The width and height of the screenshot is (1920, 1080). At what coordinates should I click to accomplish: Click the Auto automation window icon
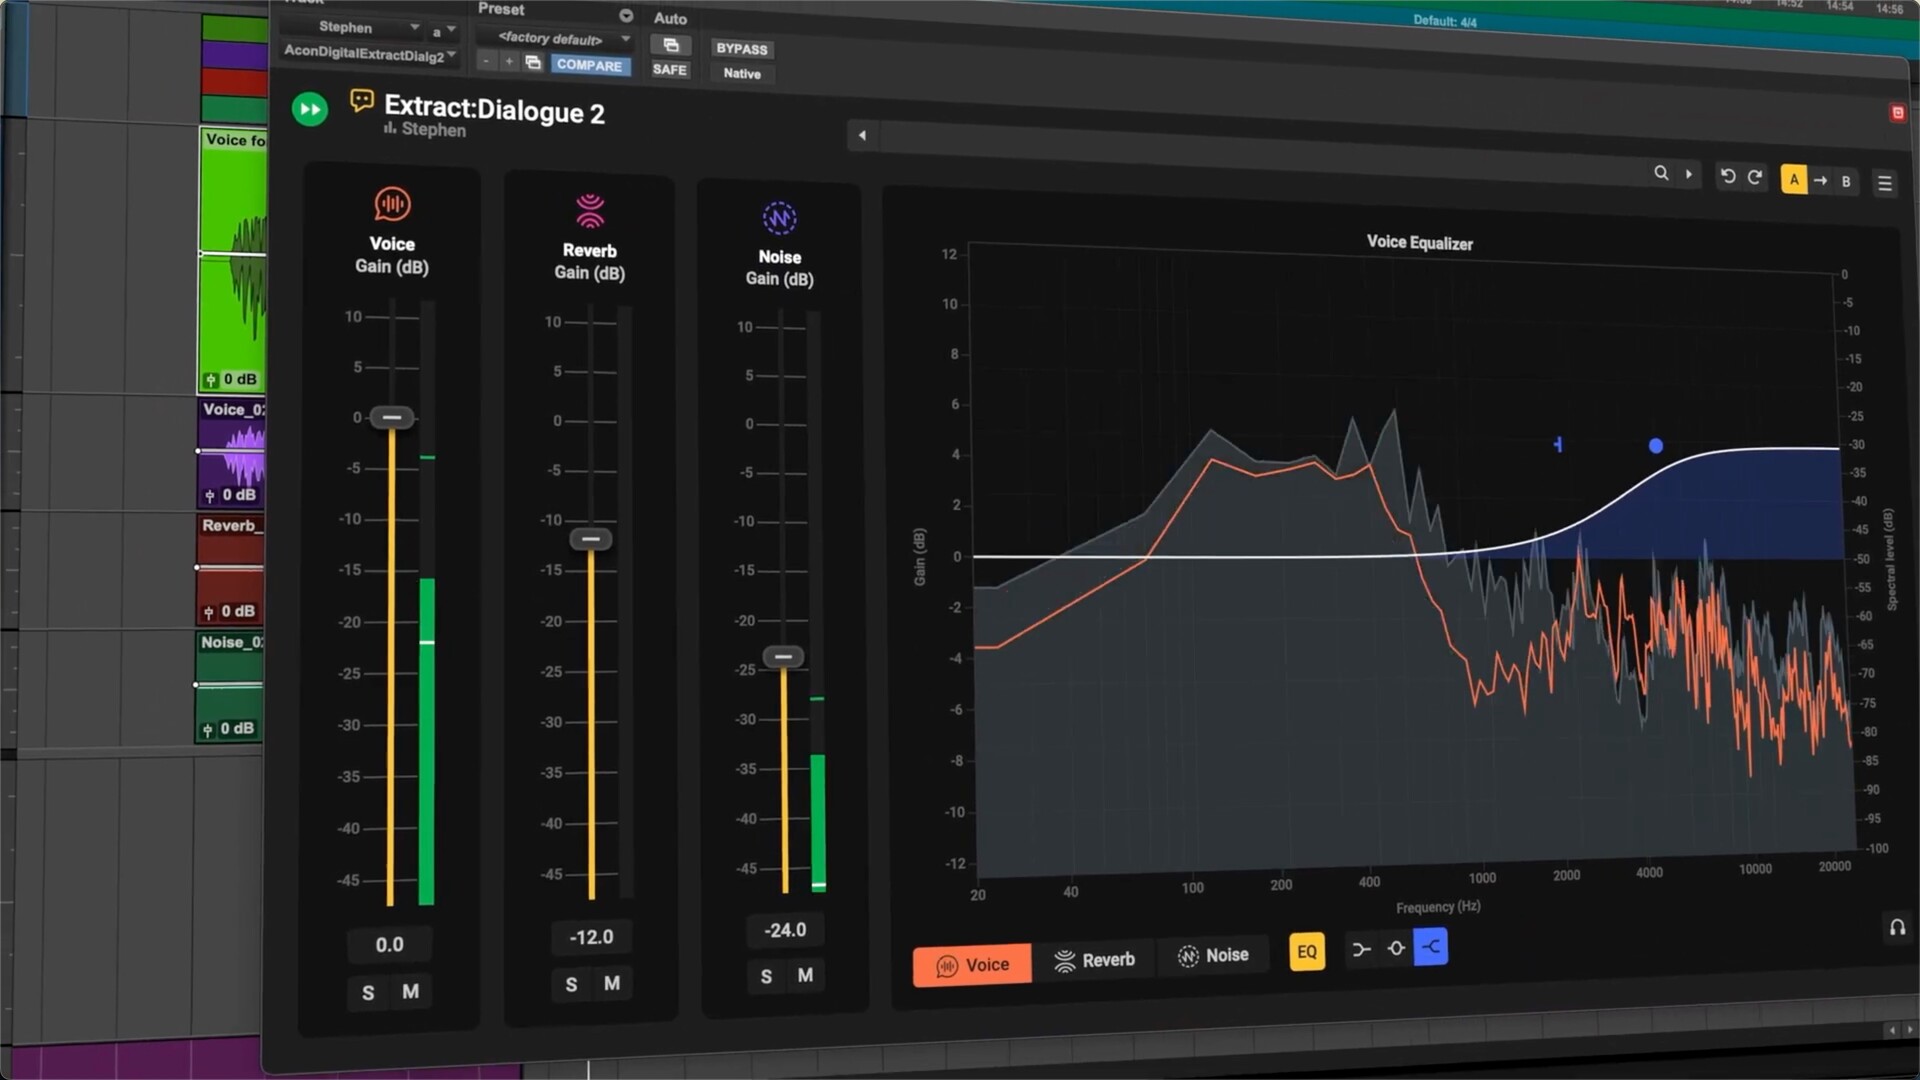pyautogui.click(x=671, y=45)
